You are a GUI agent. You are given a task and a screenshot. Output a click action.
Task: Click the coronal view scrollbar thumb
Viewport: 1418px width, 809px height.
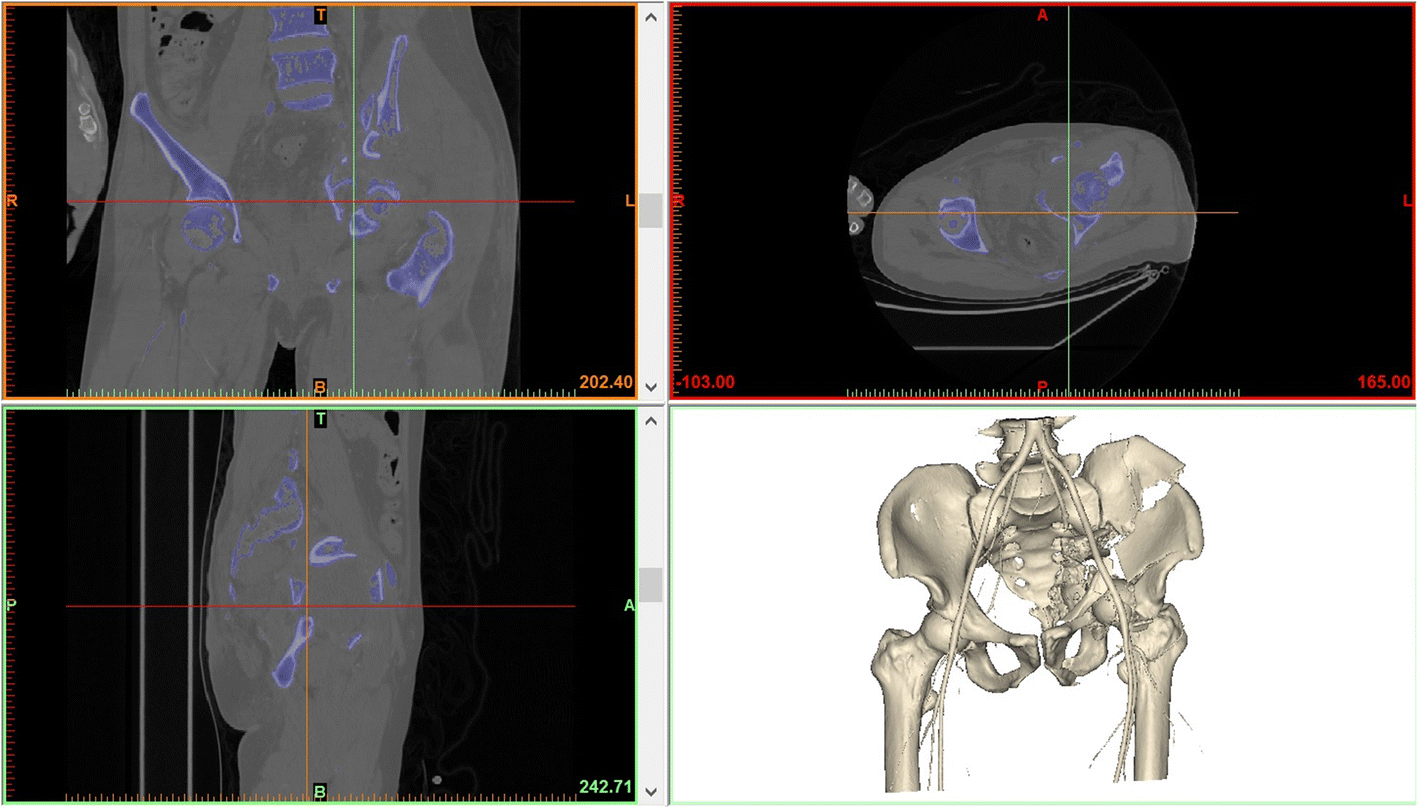[650, 210]
